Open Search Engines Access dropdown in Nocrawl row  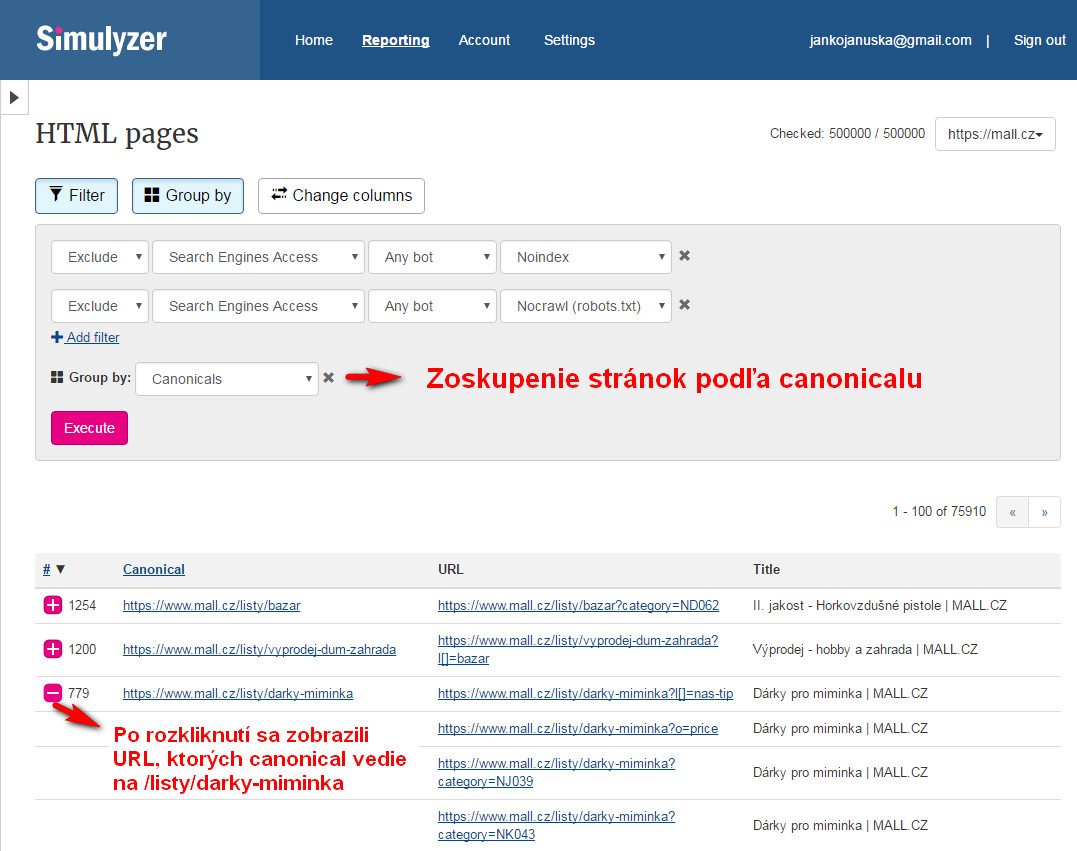tap(258, 306)
